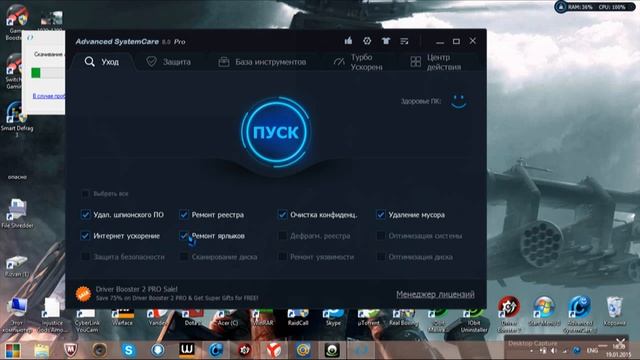The width and height of the screenshot is (640, 360).
Task: Open the W application on the taskbar
Action: (187, 350)
